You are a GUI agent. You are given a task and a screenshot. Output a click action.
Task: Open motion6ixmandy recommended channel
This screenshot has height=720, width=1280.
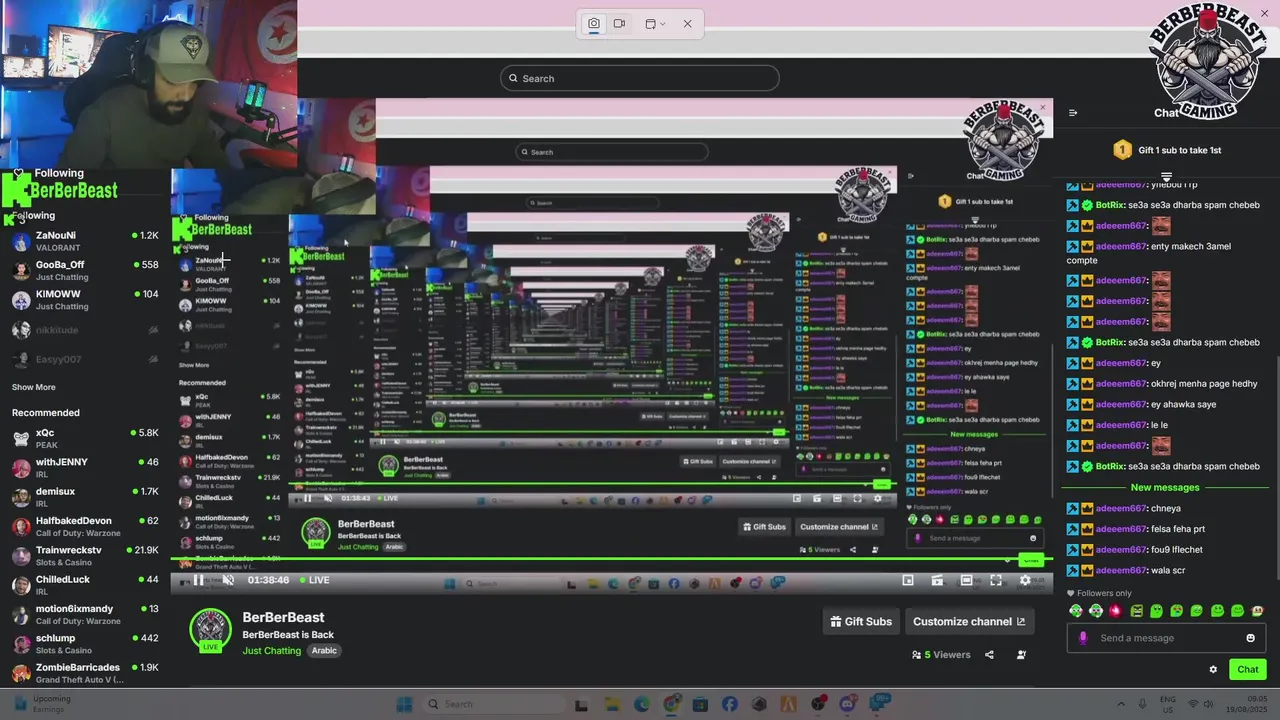pyautogui.click(x=84, y=614)
